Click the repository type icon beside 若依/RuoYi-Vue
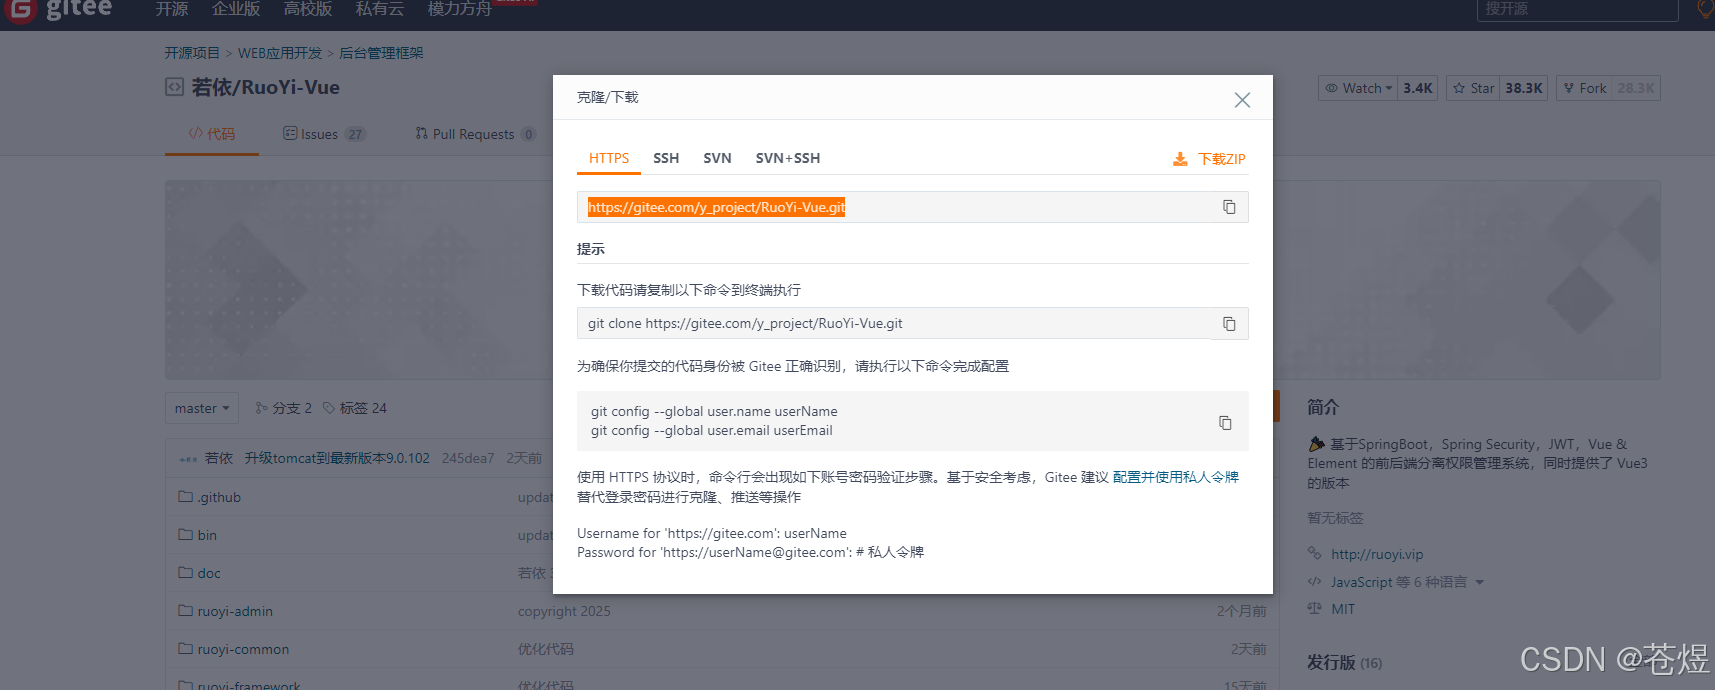This screenshot has height=690, width=1715. pyautogui.click(x=174, y=87)
